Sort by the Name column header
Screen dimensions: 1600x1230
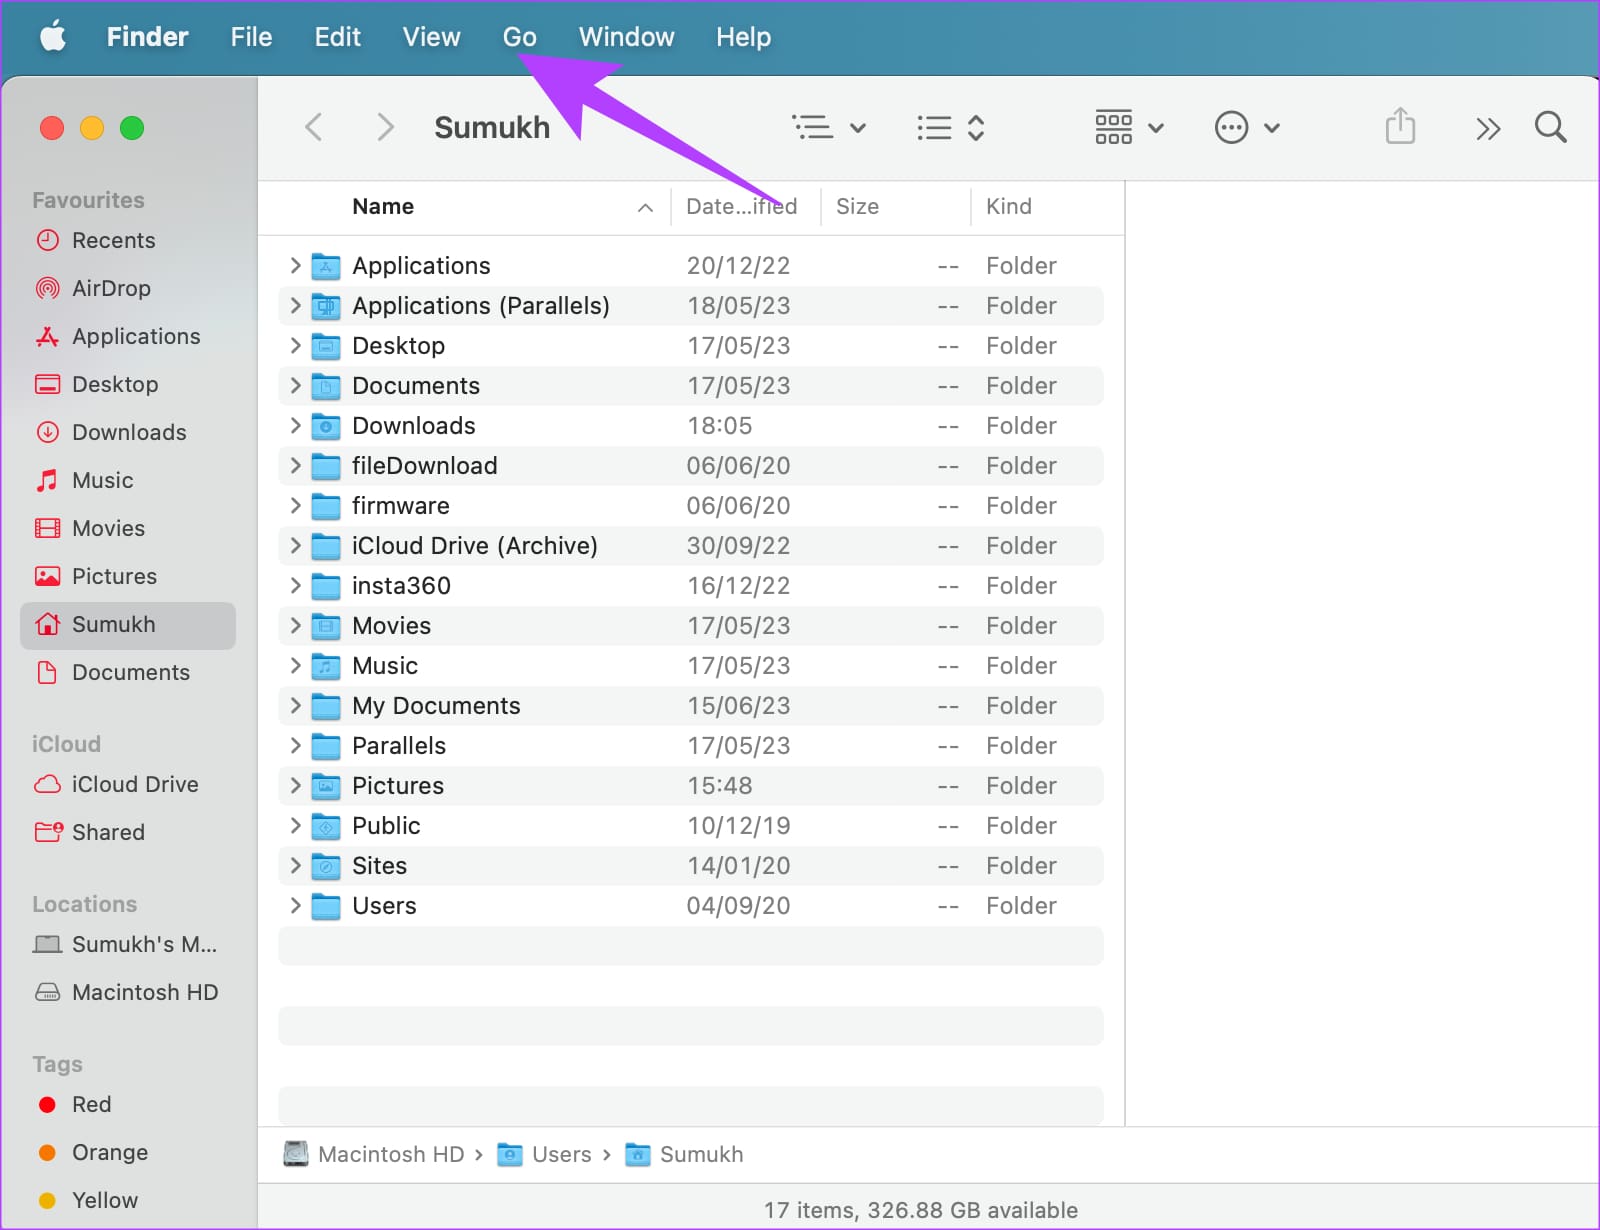pos(383,207)
